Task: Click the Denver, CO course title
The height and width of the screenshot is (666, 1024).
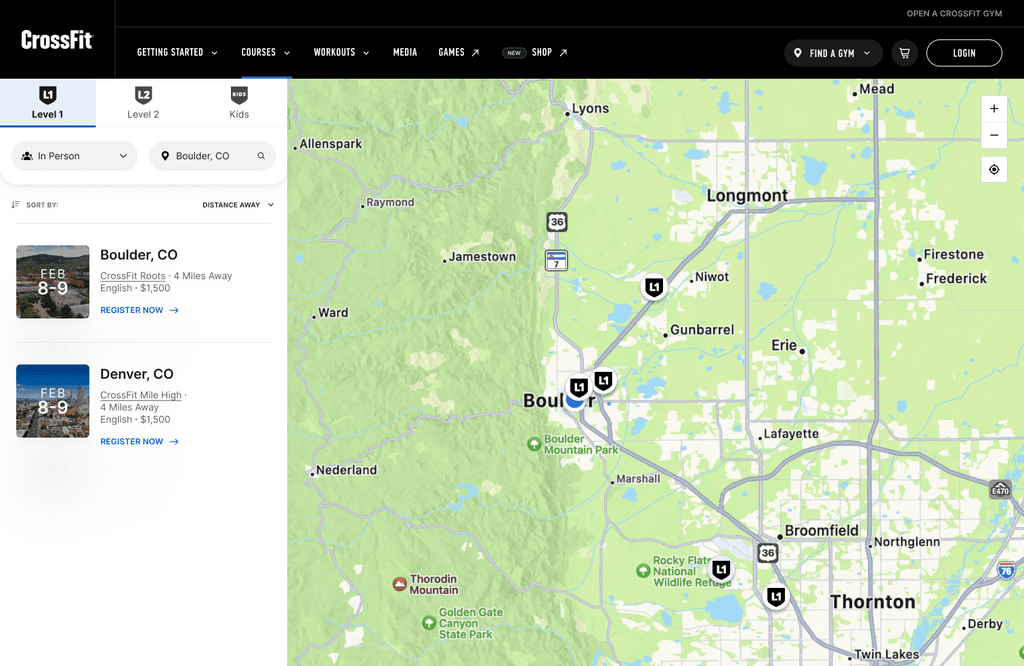Action: point(136,374)
